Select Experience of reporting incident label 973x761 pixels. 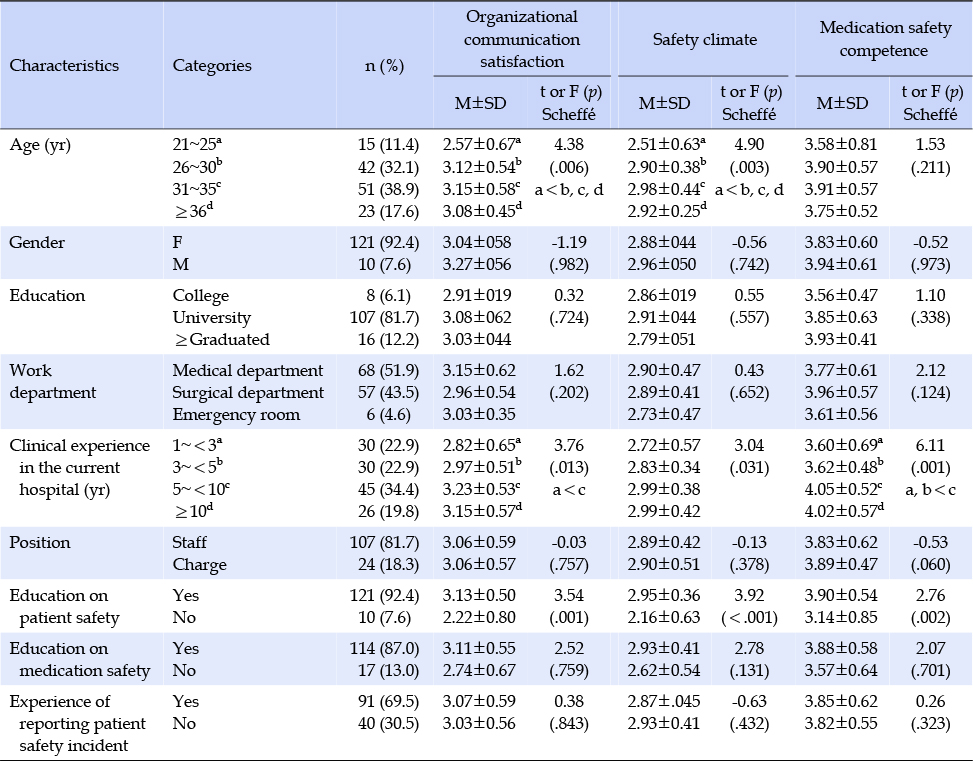[77, 723]
